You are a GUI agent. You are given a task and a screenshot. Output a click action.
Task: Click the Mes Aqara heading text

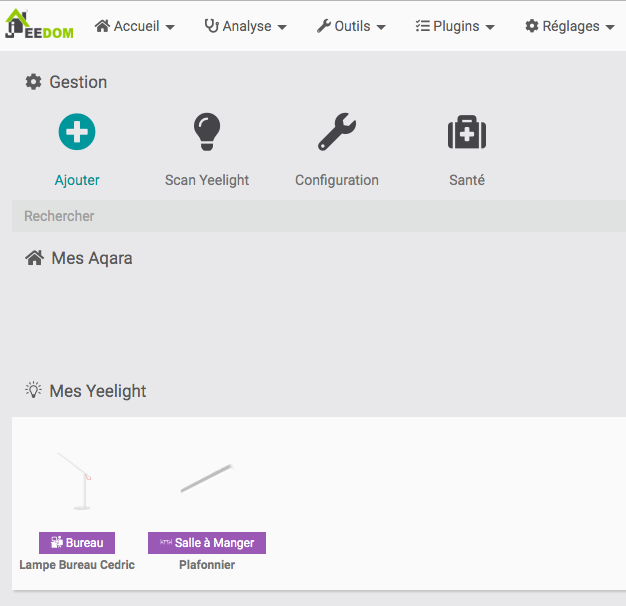click(x=92, y=258)
